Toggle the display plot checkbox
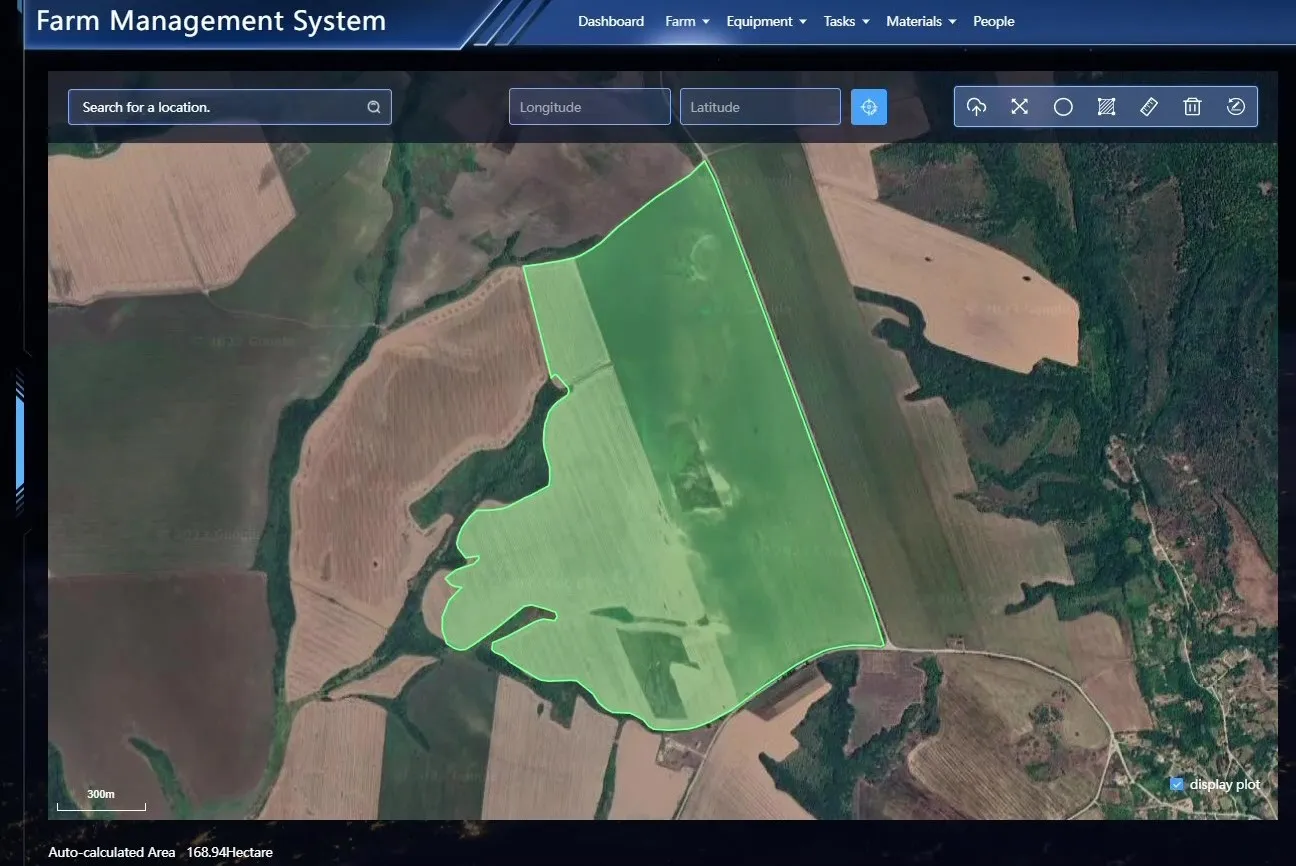This screenshot has width=1296, height=866. pyautogui.click(x=1177, y=784)
